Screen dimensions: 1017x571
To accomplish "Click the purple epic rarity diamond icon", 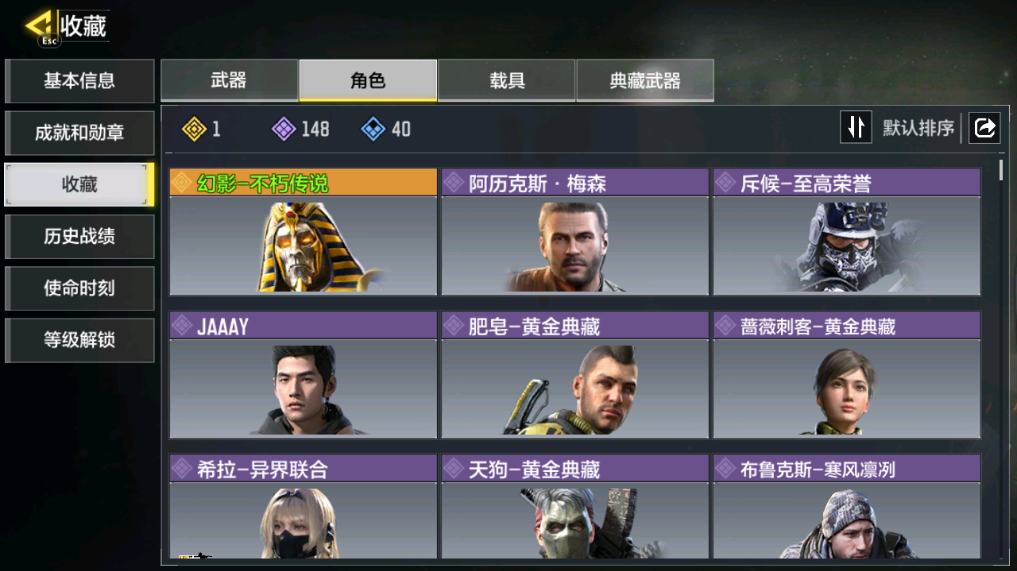I will 283,129.
